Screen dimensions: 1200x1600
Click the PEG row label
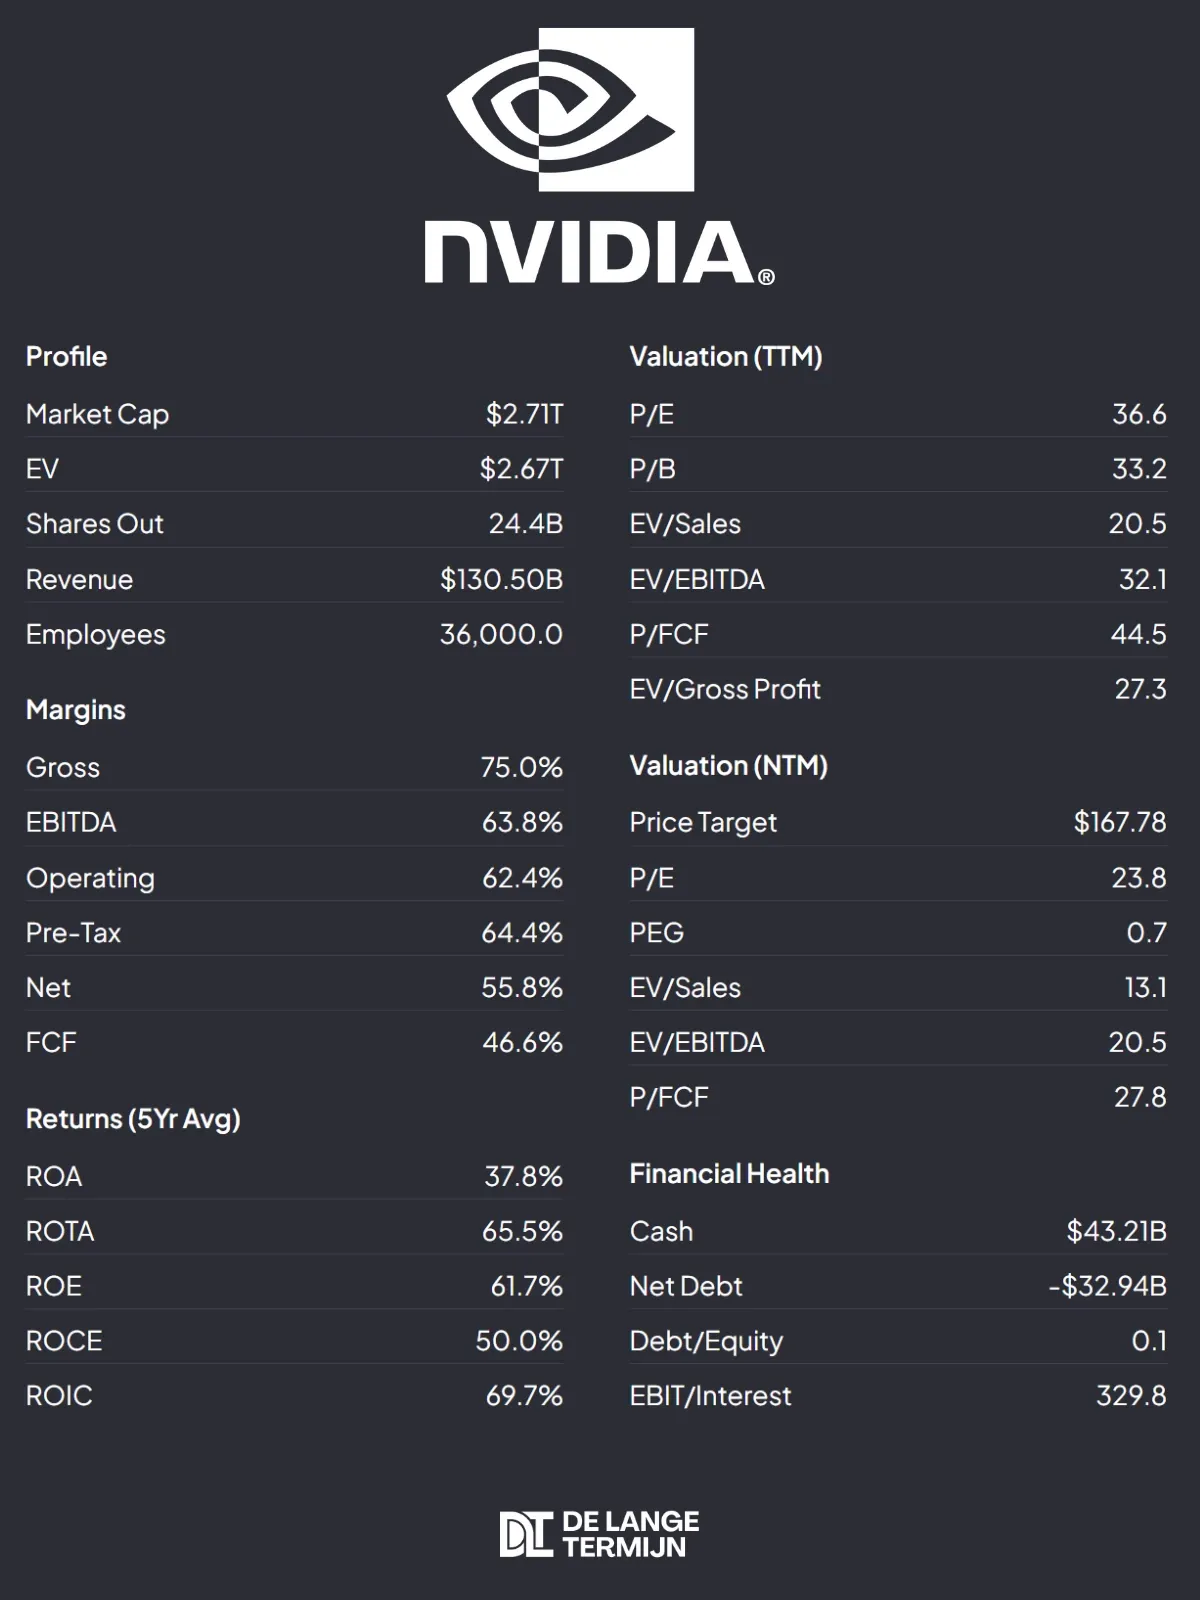(x=657, y=933)
